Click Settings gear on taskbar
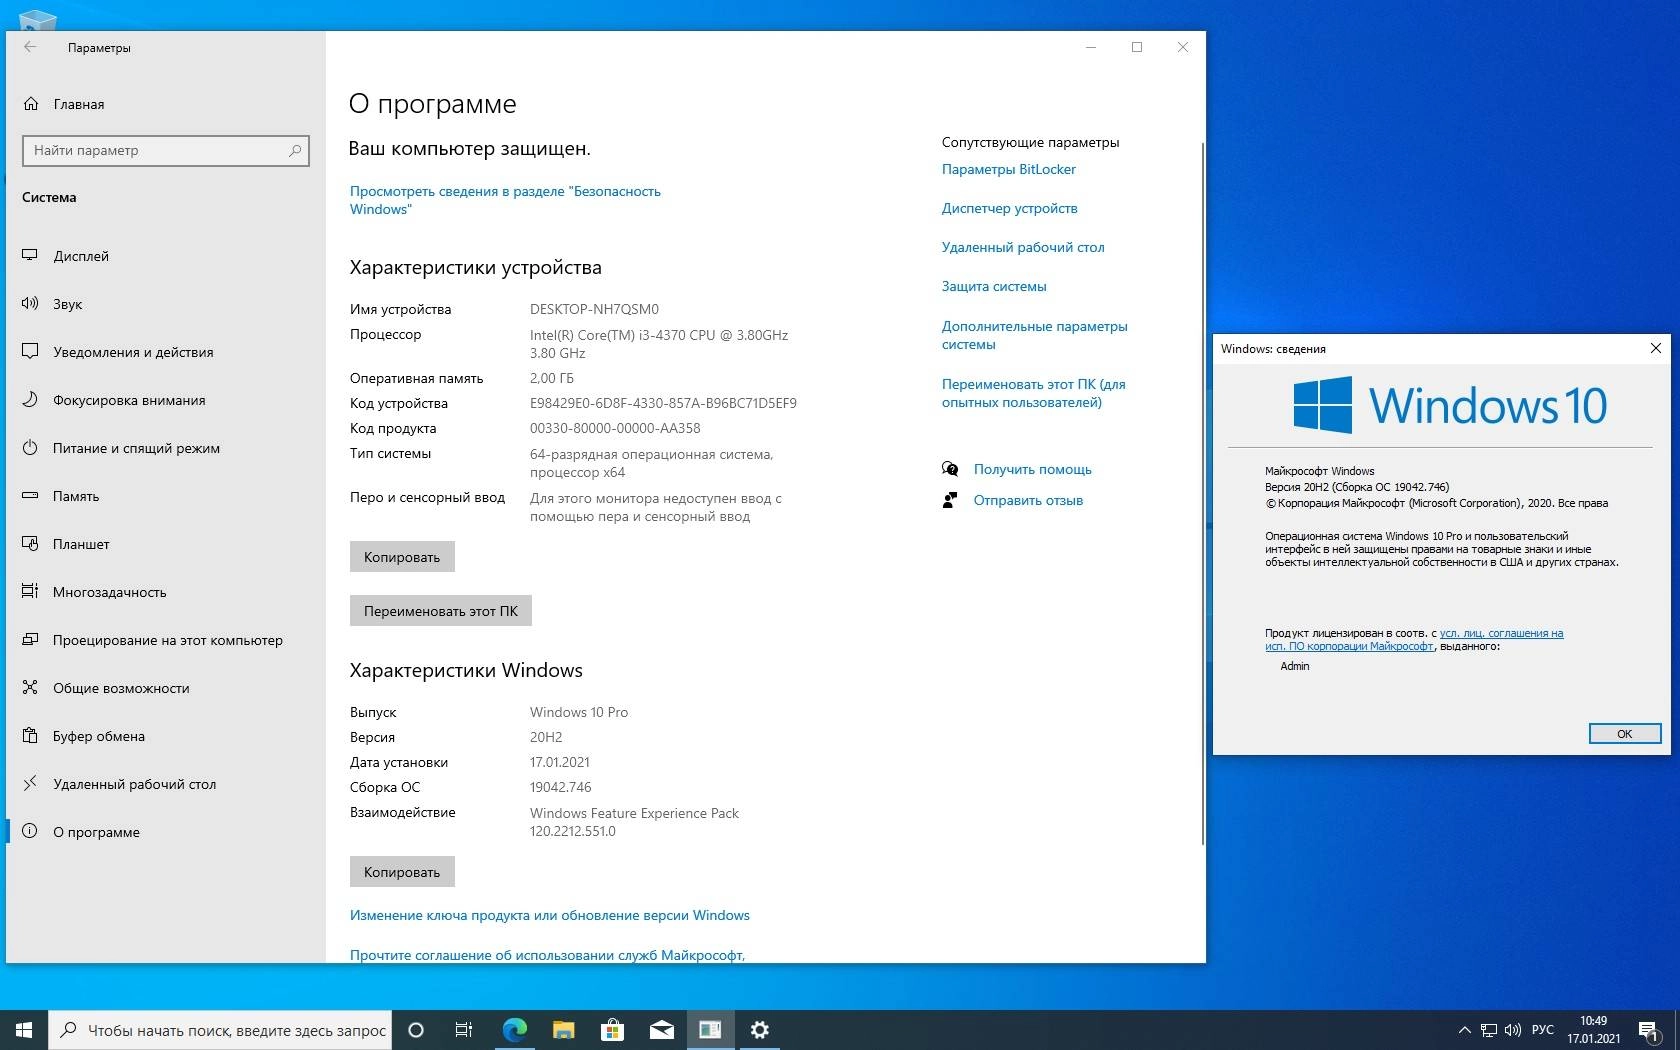 [x=759, y=1030]
